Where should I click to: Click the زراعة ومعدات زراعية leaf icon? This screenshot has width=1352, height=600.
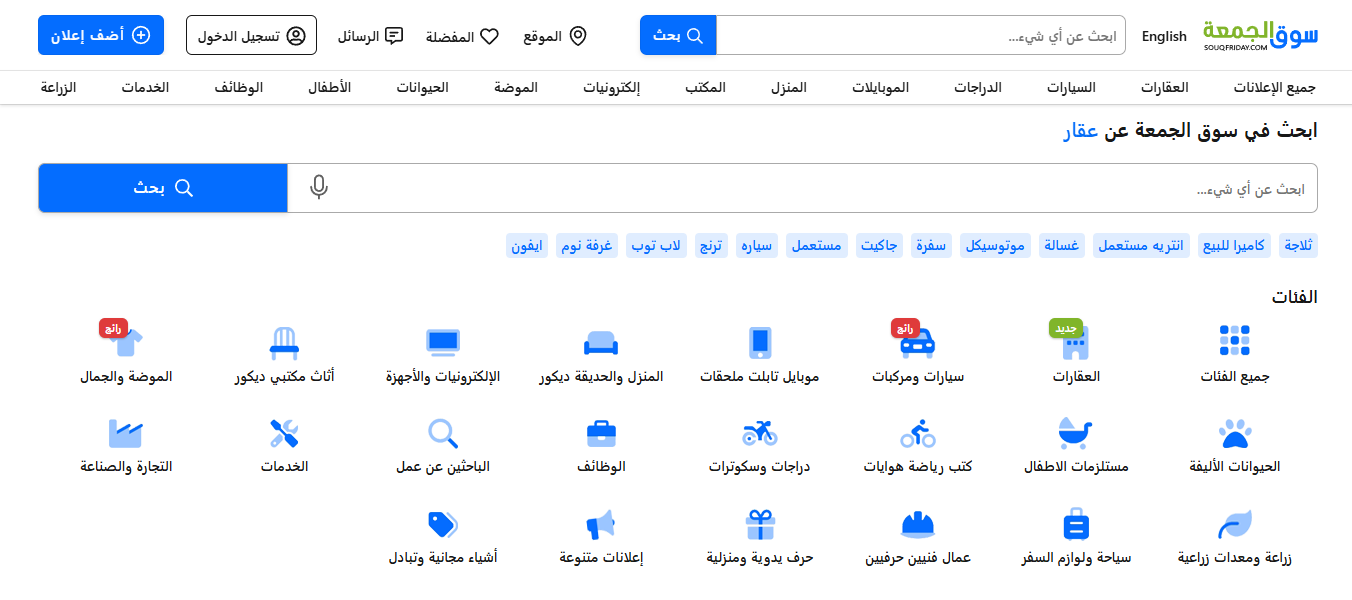(1235, 523)
